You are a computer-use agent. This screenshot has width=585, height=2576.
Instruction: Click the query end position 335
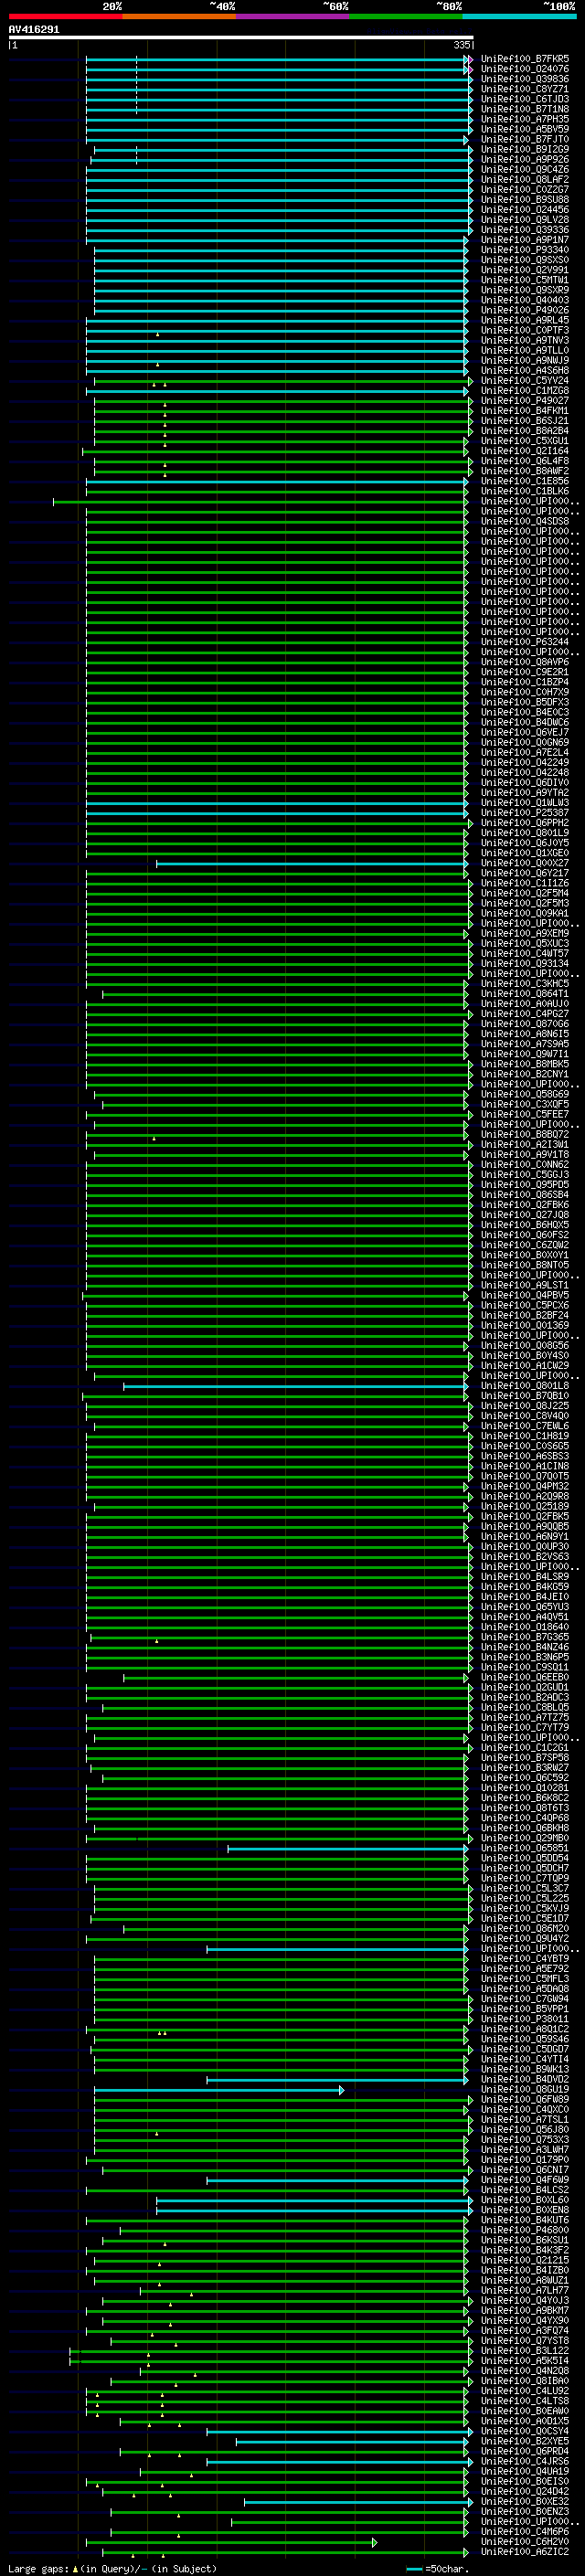click(x=461, y=45)
